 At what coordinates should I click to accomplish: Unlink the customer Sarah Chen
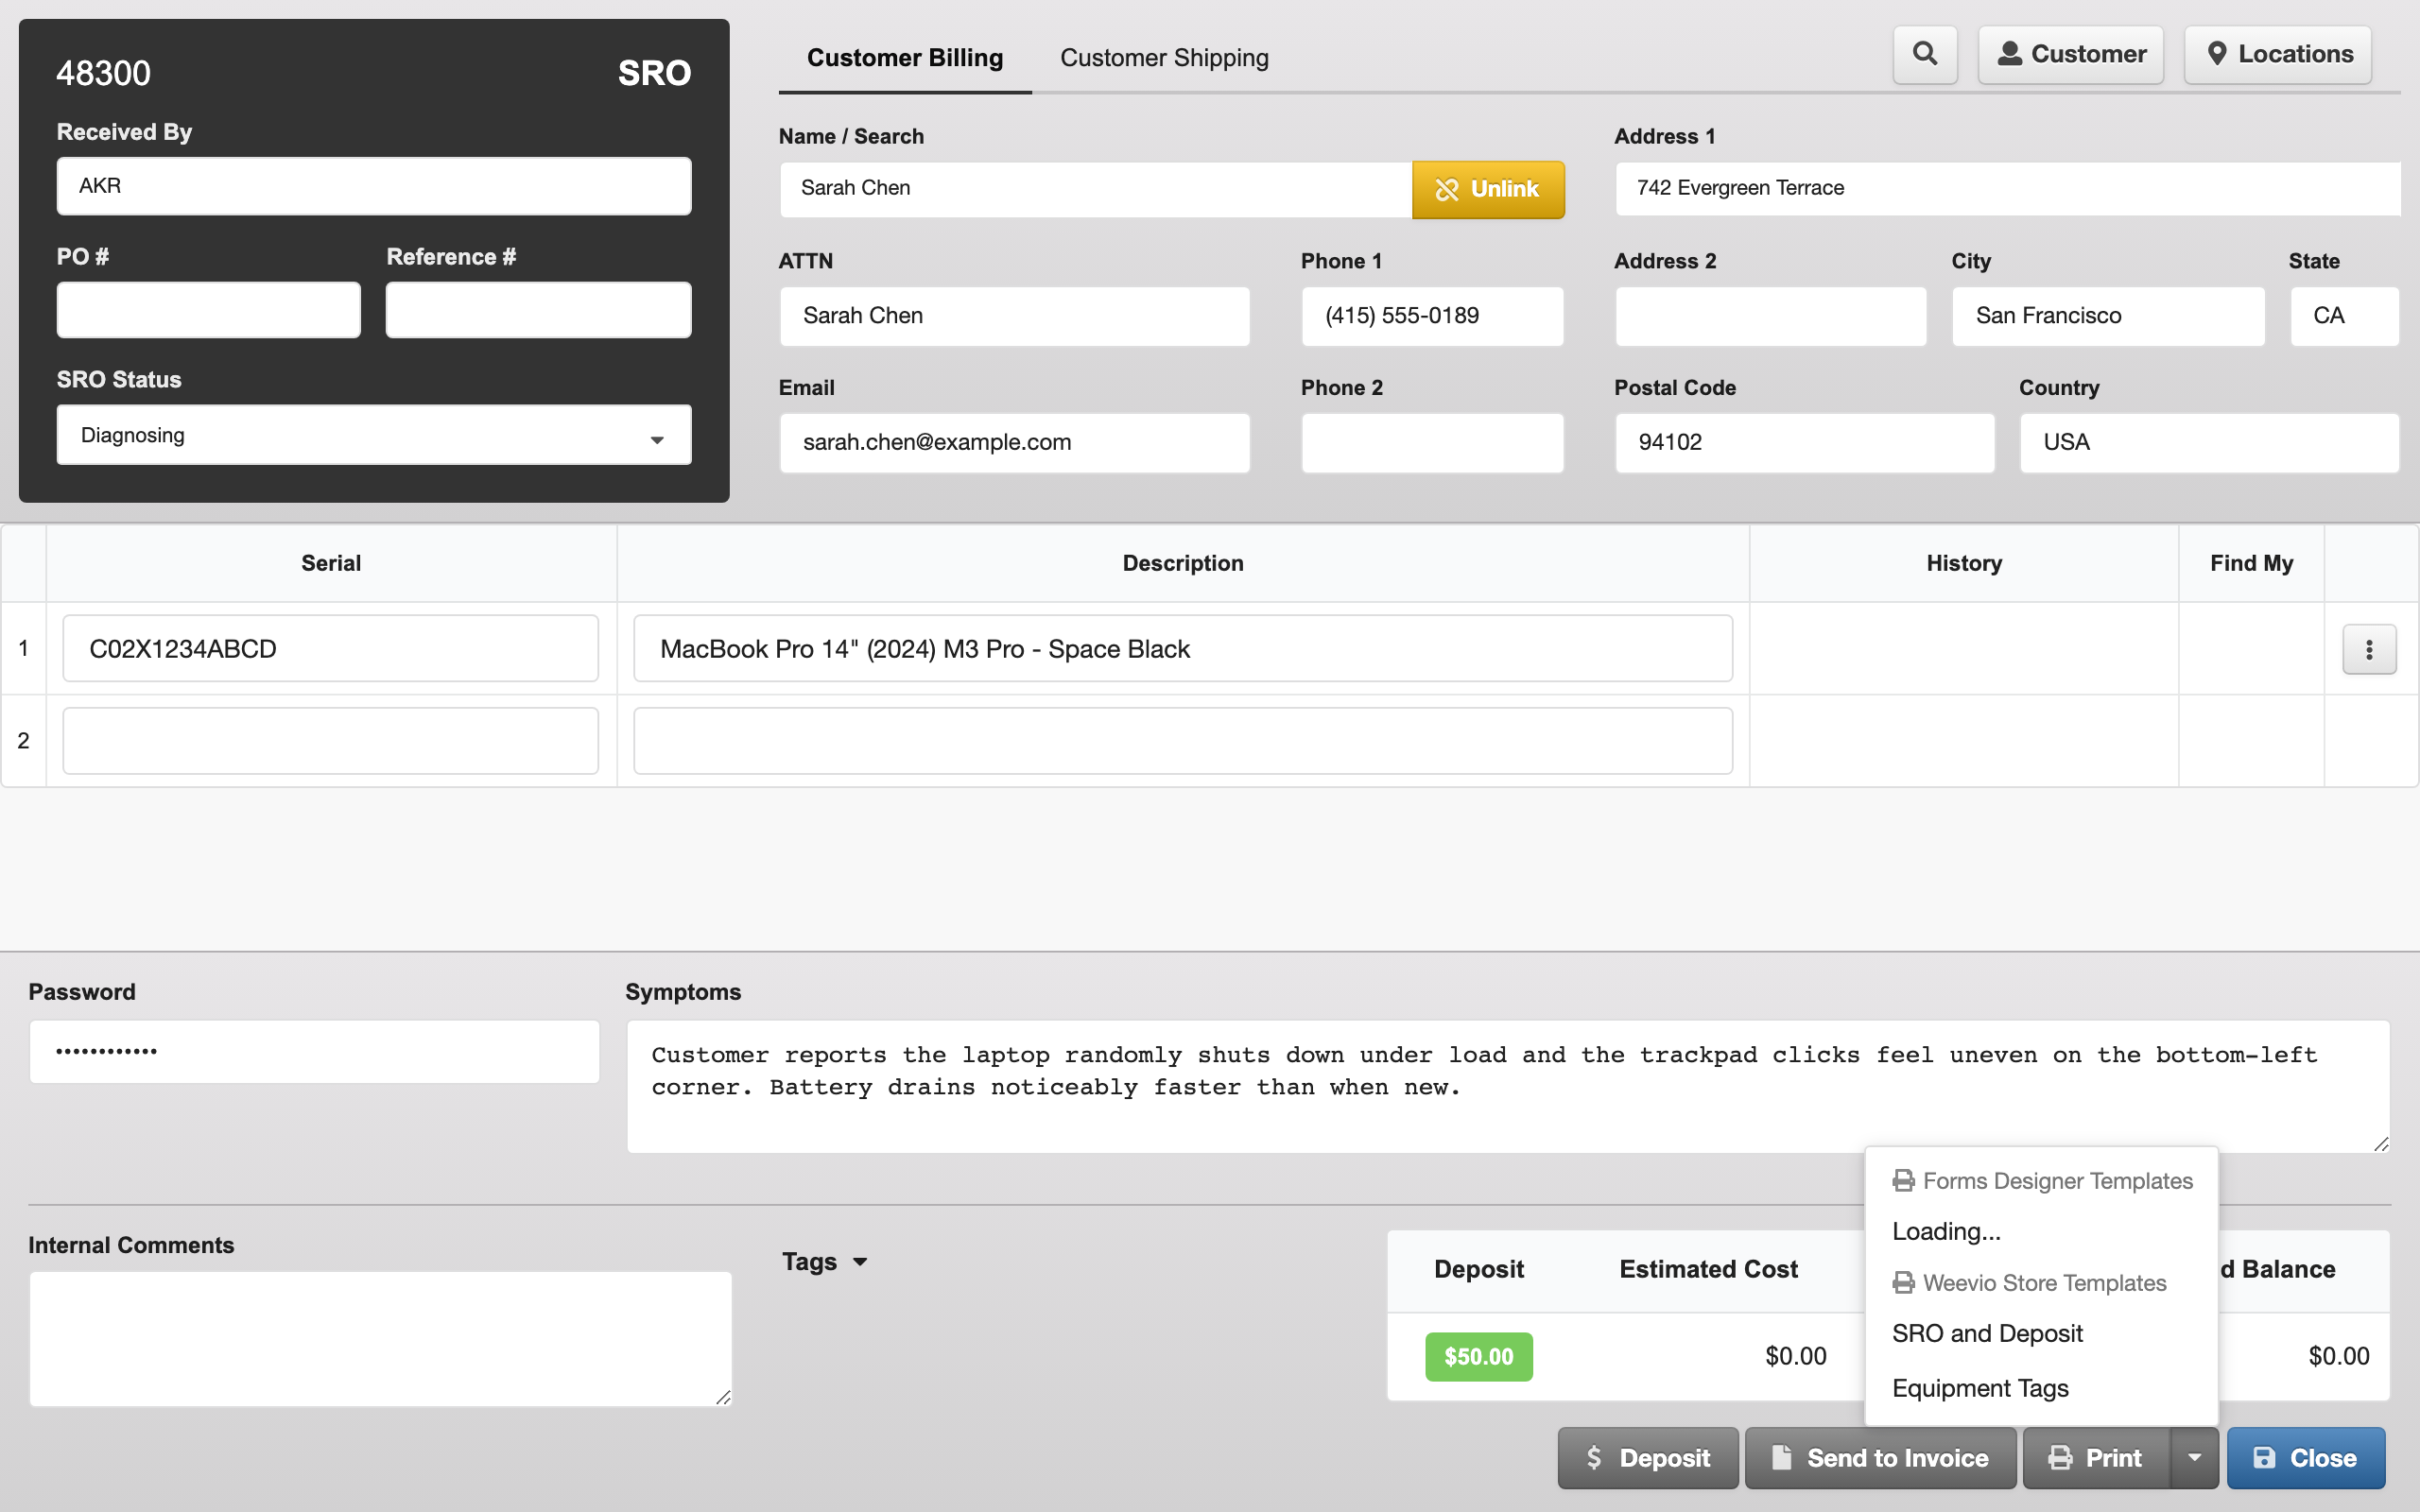[x=1488, y=189]
